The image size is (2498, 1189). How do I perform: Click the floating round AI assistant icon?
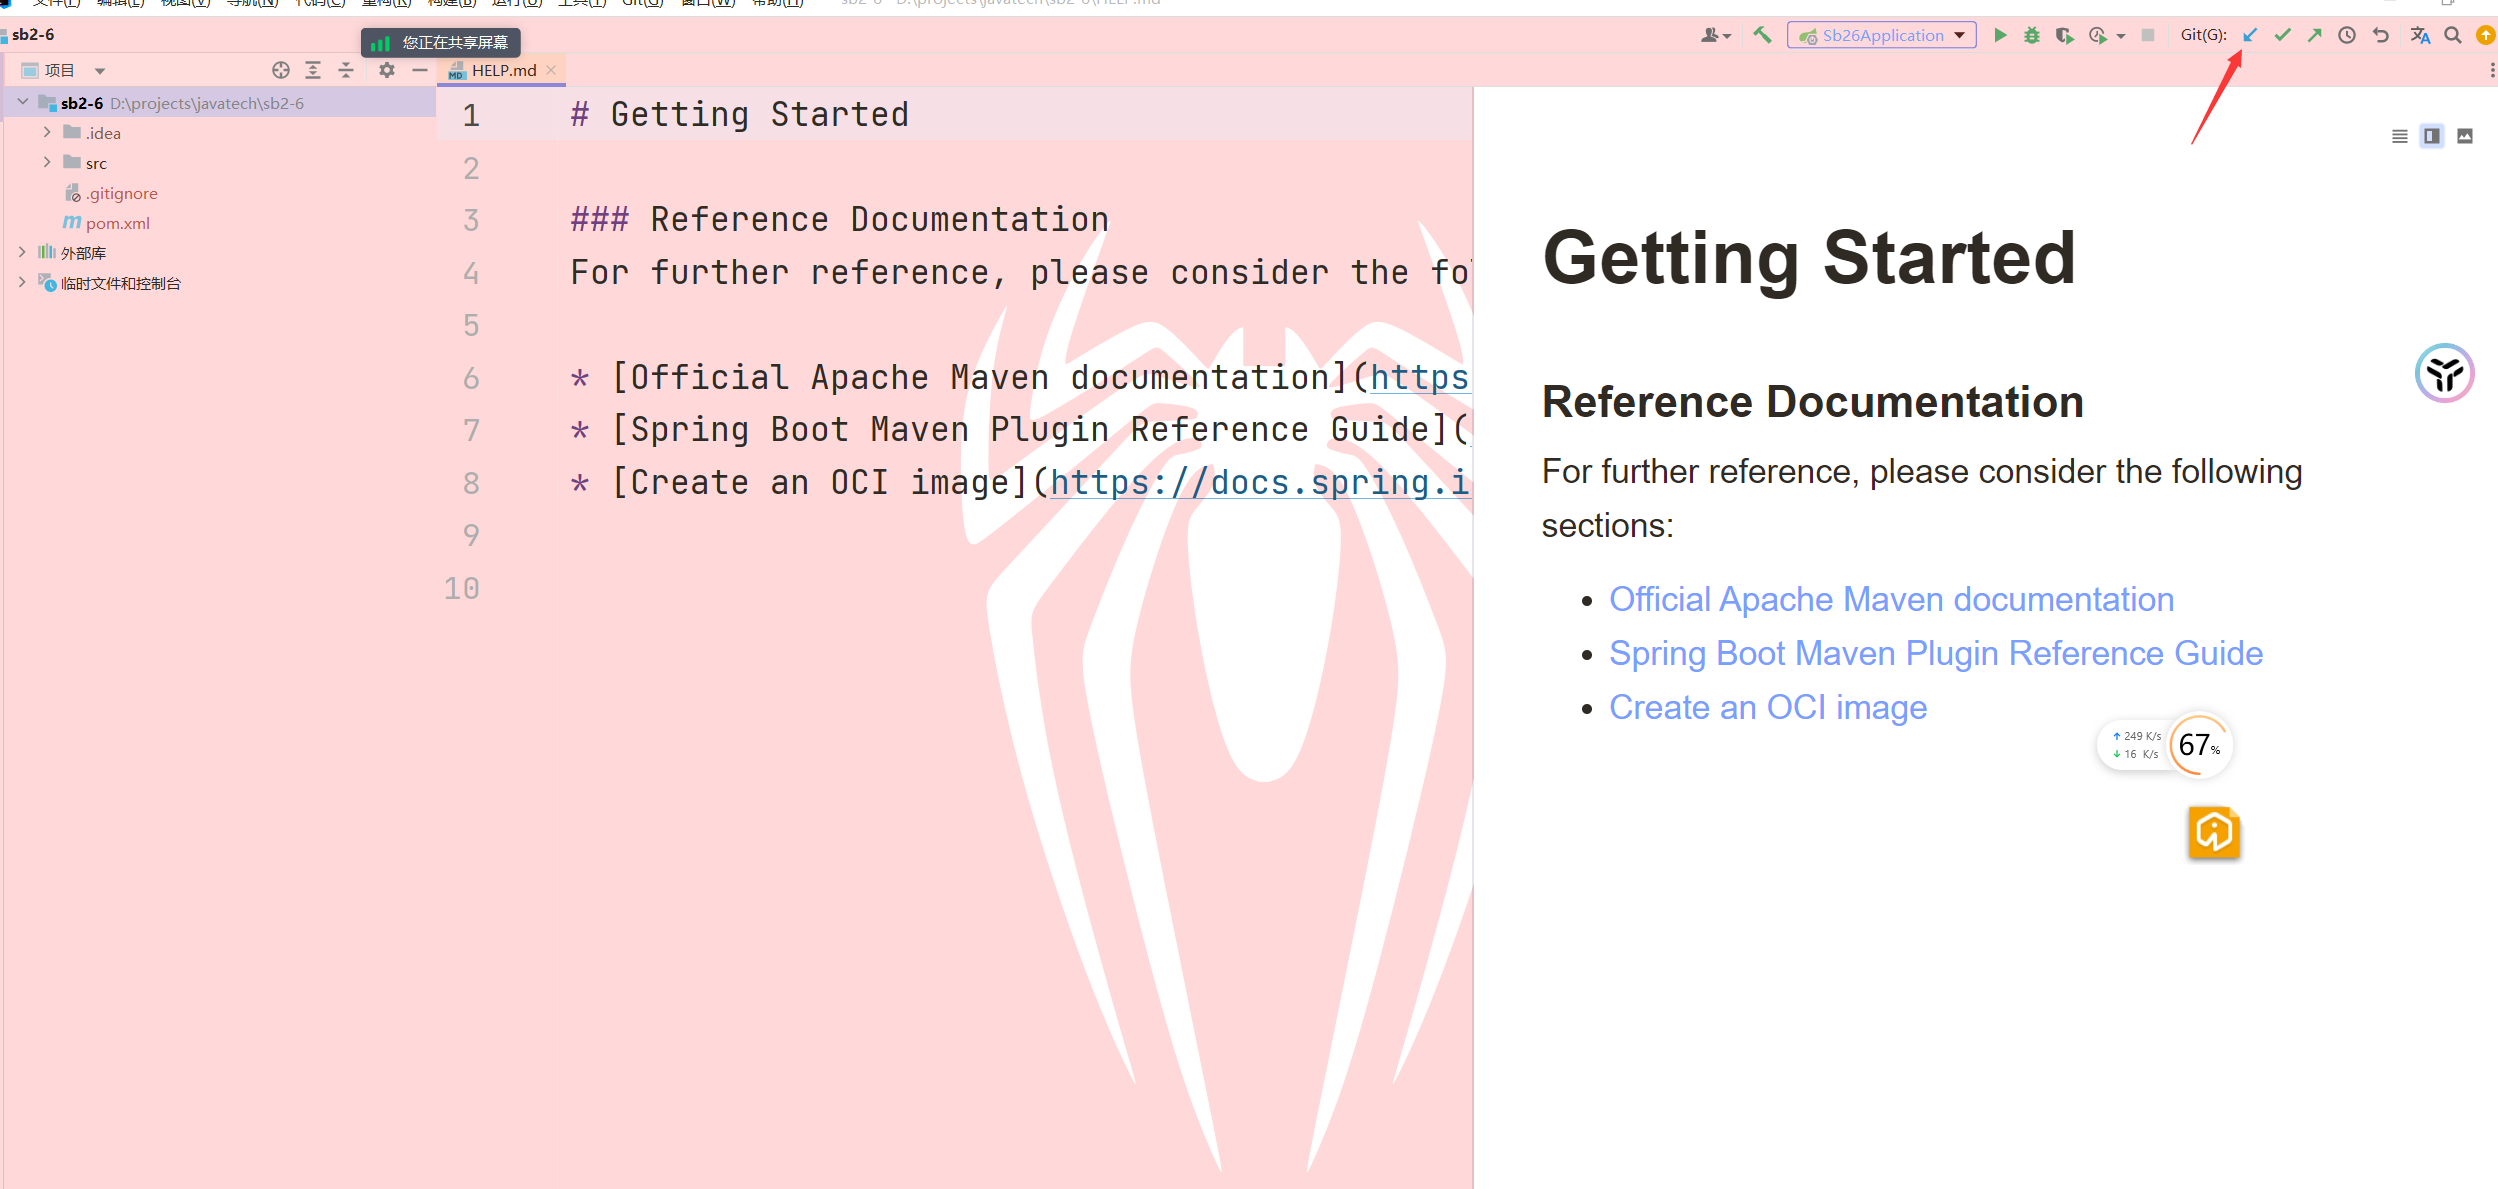click(2444, 373)
